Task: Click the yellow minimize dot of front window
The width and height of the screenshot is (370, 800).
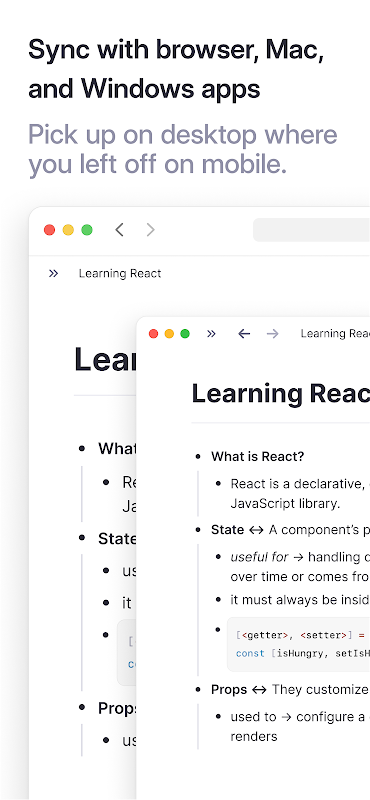Action: [169, 334]
